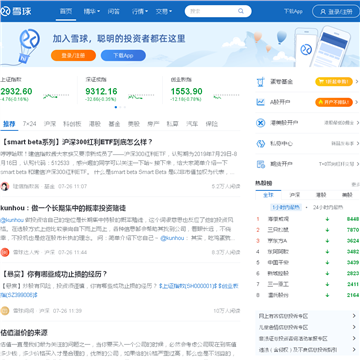Image resolution: width=360 pixels, height=360 pixels.
Task: Click the chevron at the end of the 港美股开户 row
Action: tap(357, 123)
